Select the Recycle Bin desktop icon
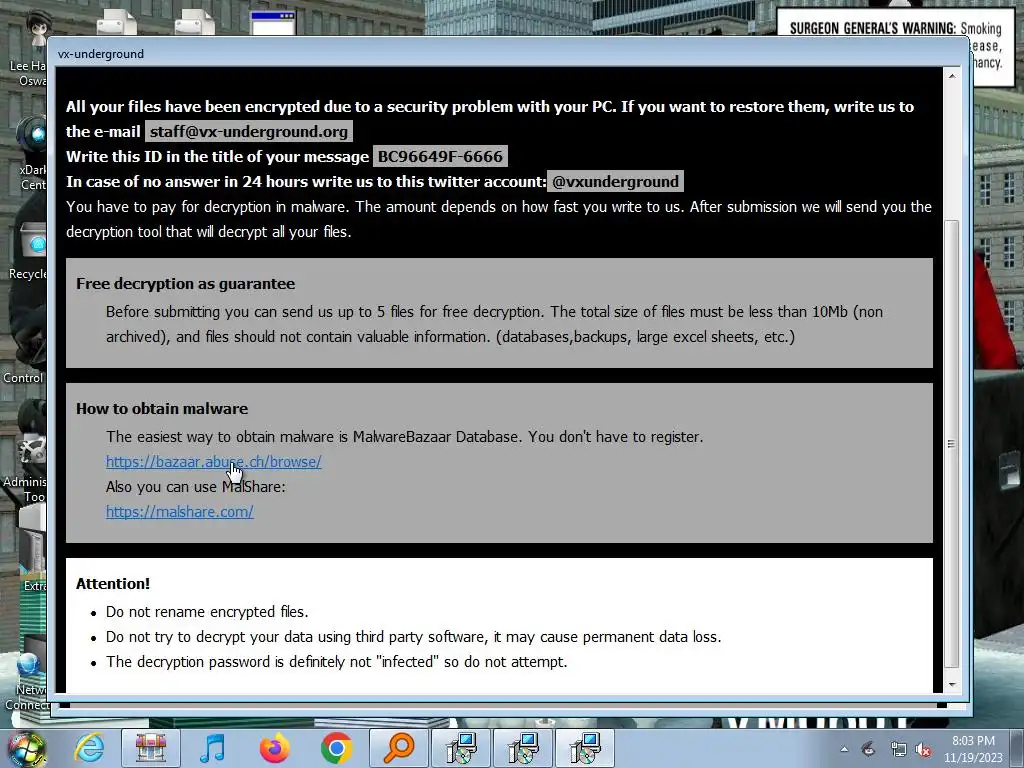 [29, 251]
